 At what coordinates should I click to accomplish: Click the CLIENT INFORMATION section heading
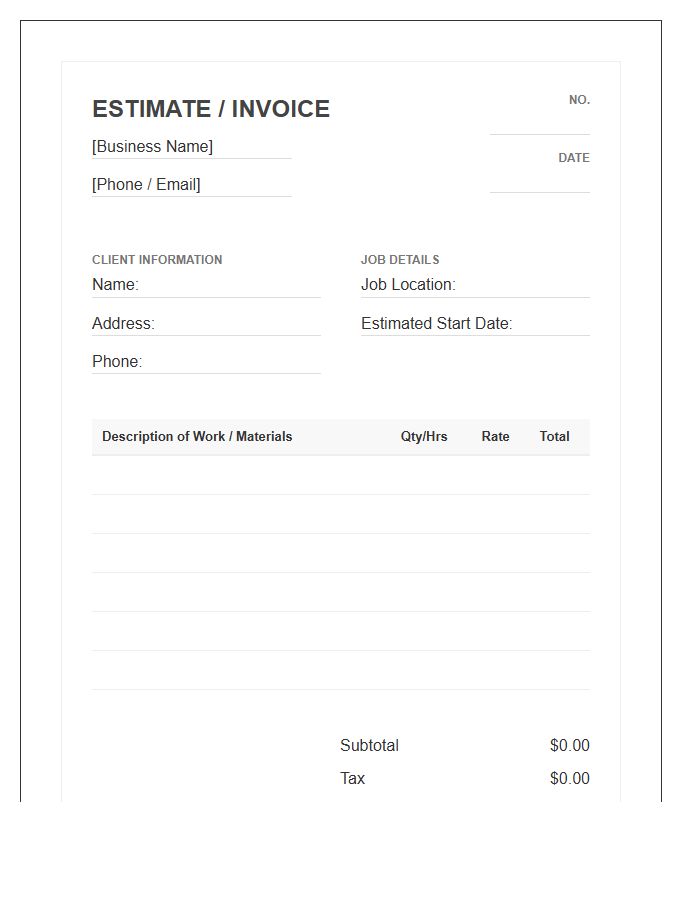[x=157, y=259]
